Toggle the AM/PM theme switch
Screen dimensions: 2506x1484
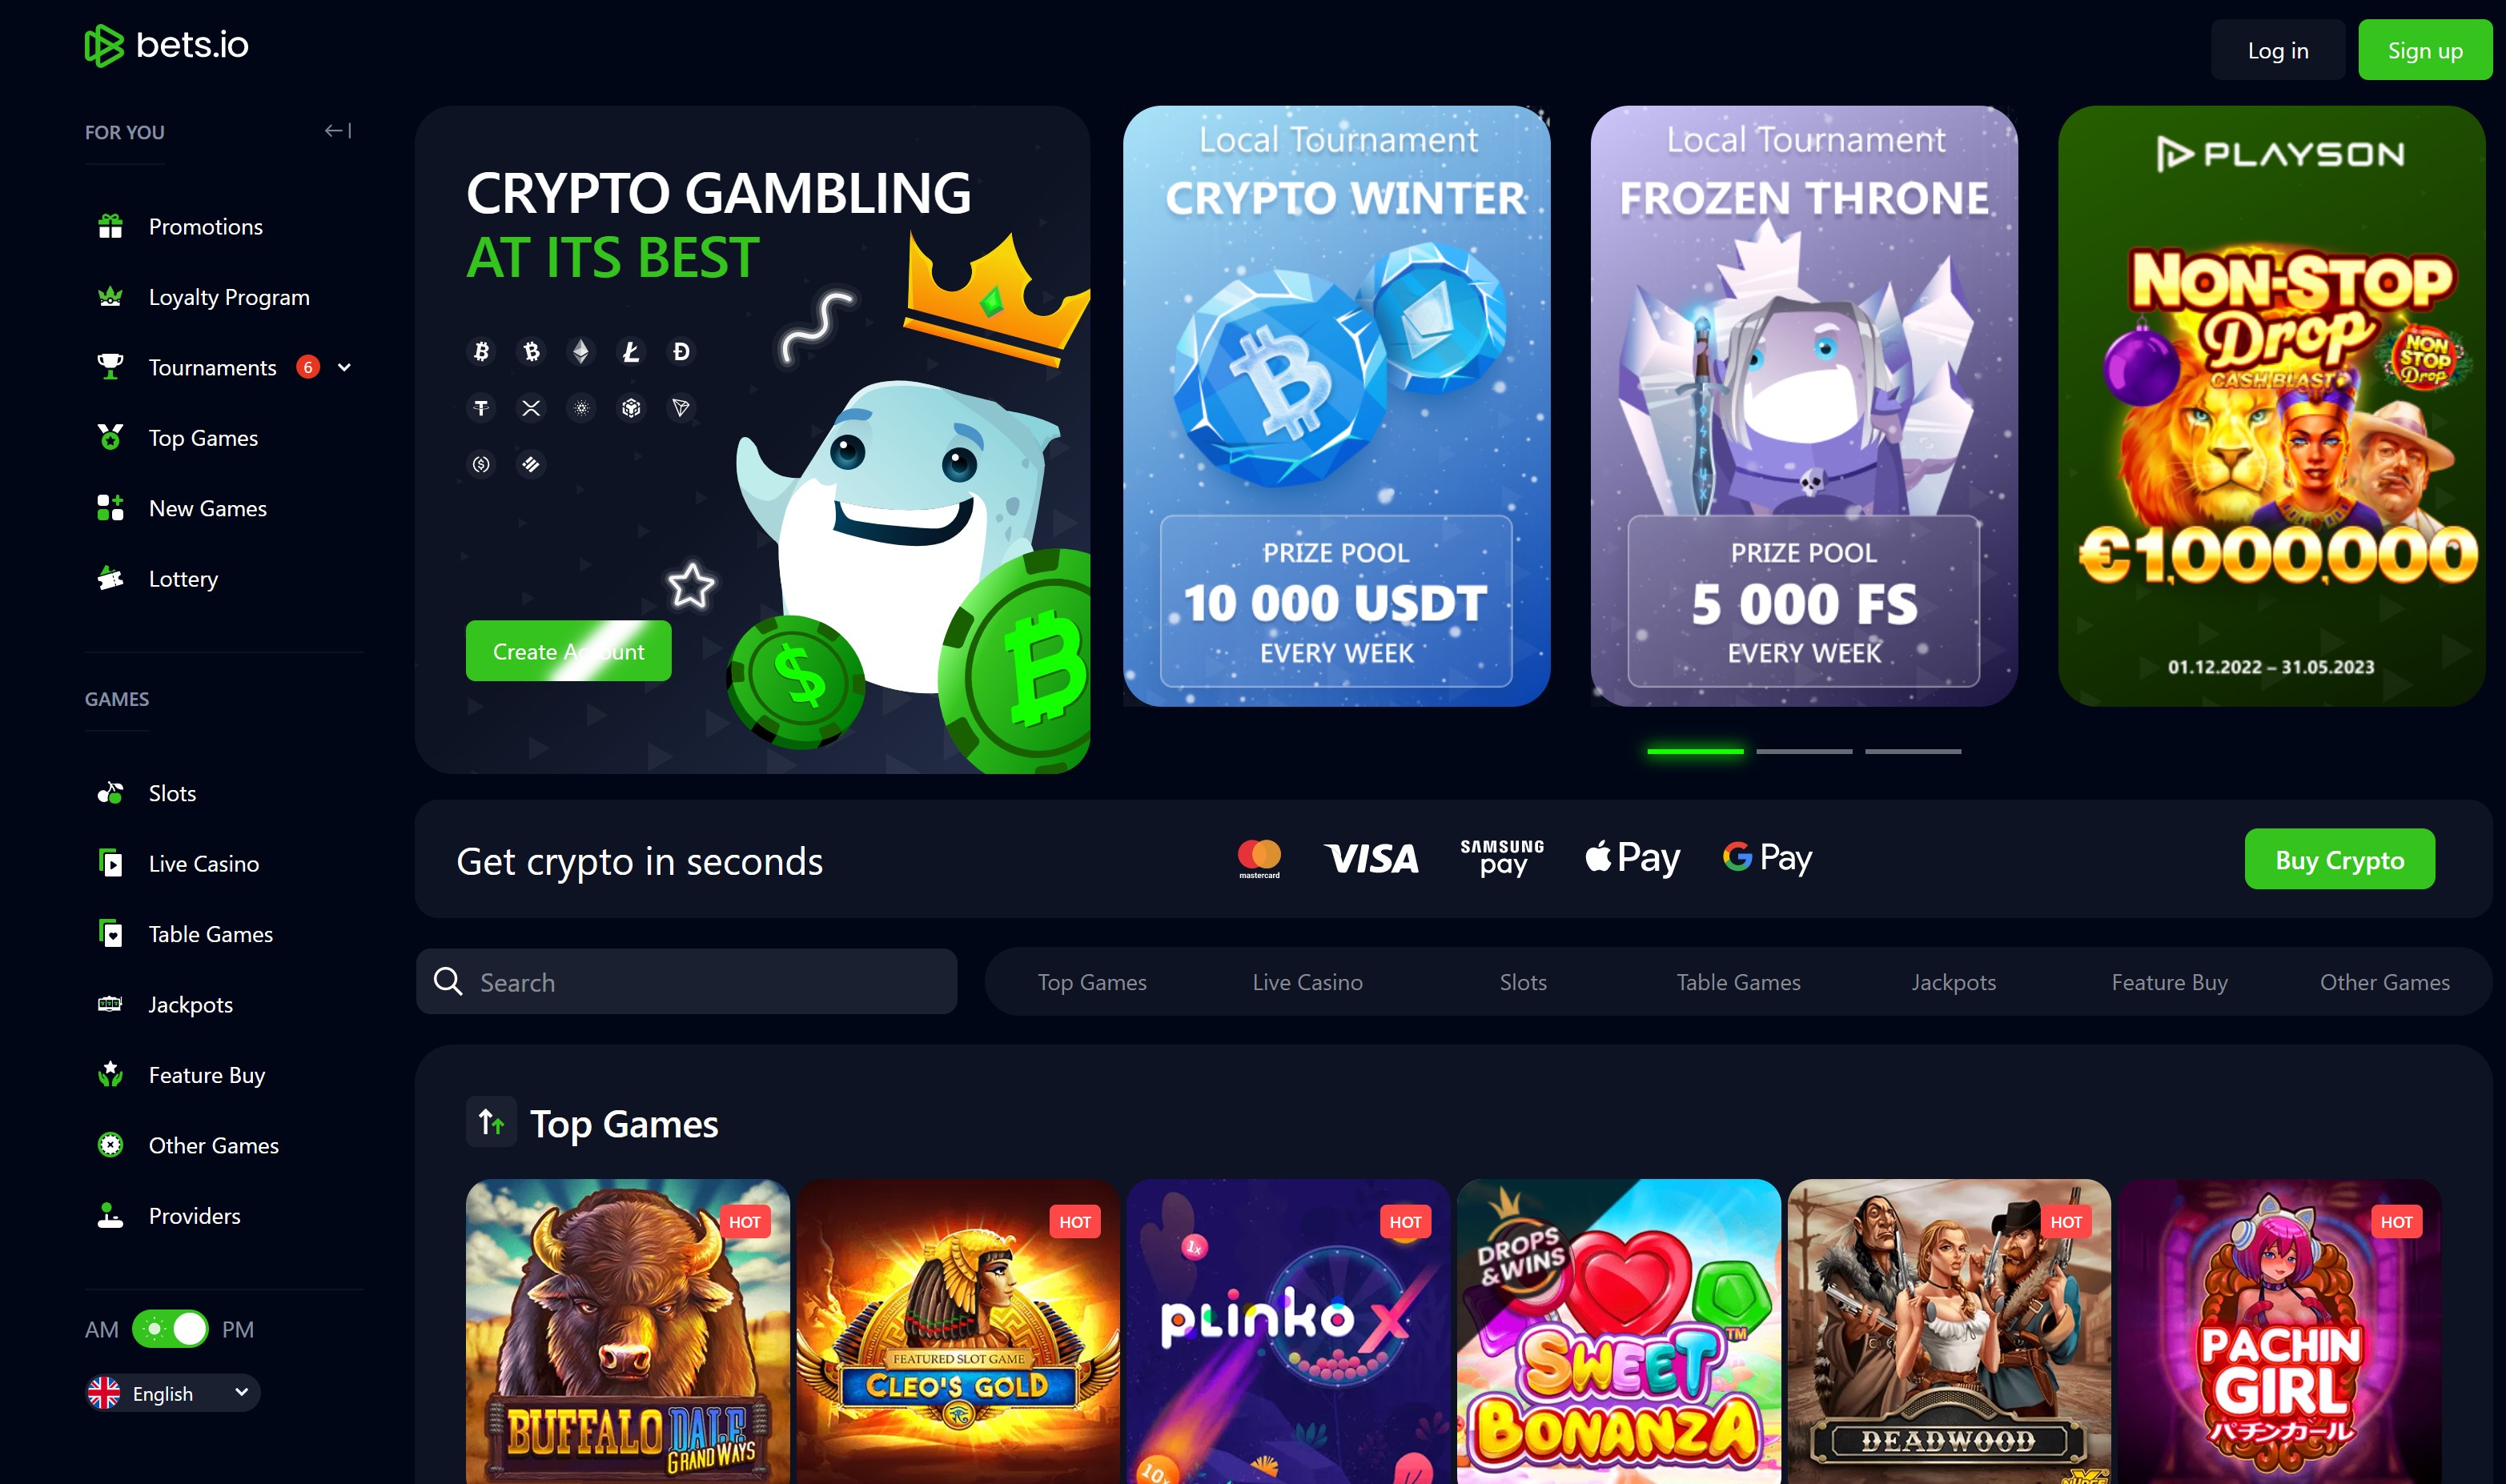point(170,1329)
